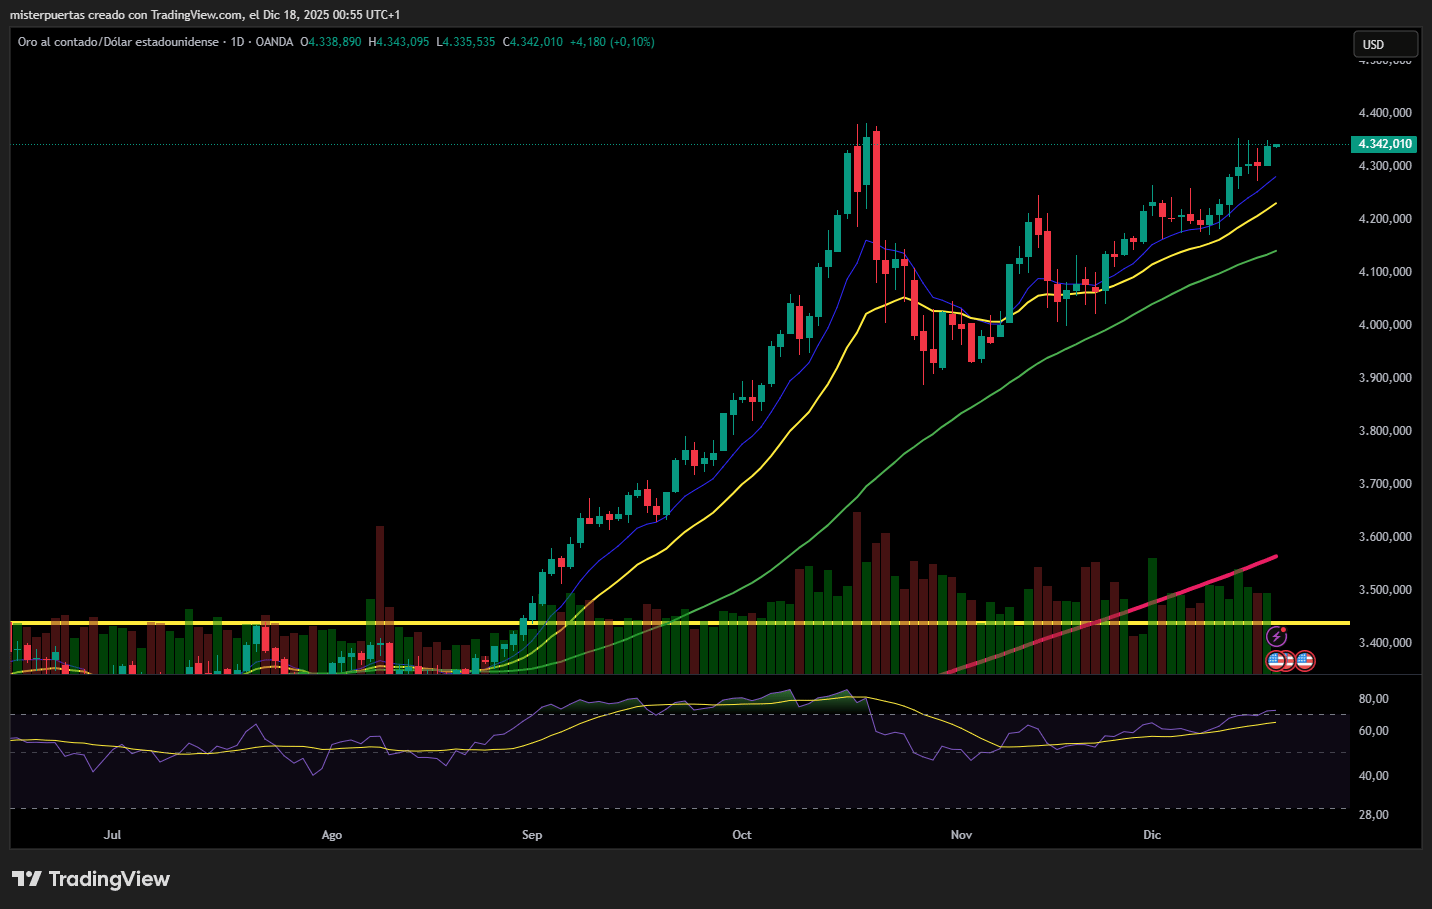Image resolution: width=1432 pixels, height=909 pixels.
Task: Click the Ago label on the time axis
Action: click(x=332, y=835)
